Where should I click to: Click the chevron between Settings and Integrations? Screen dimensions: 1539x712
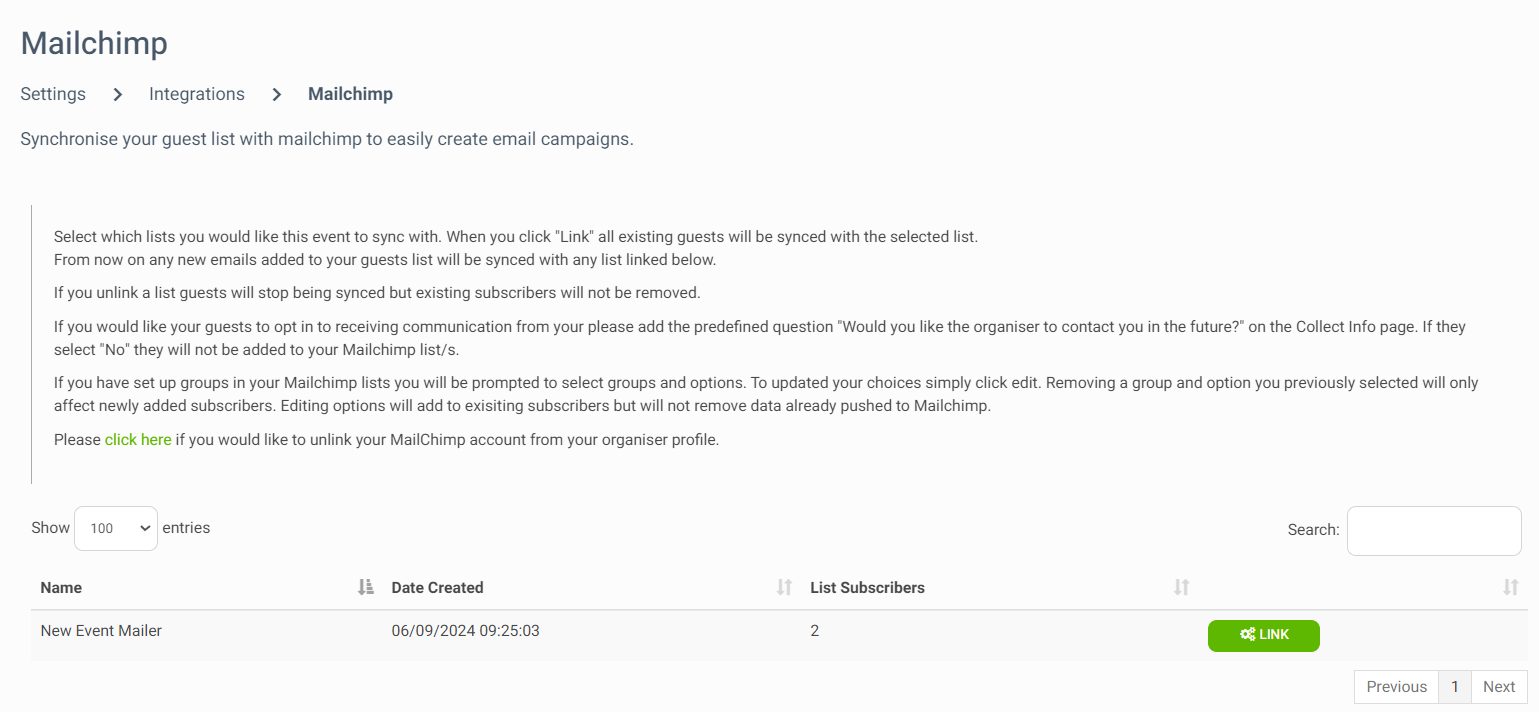(x=117, y=94)
